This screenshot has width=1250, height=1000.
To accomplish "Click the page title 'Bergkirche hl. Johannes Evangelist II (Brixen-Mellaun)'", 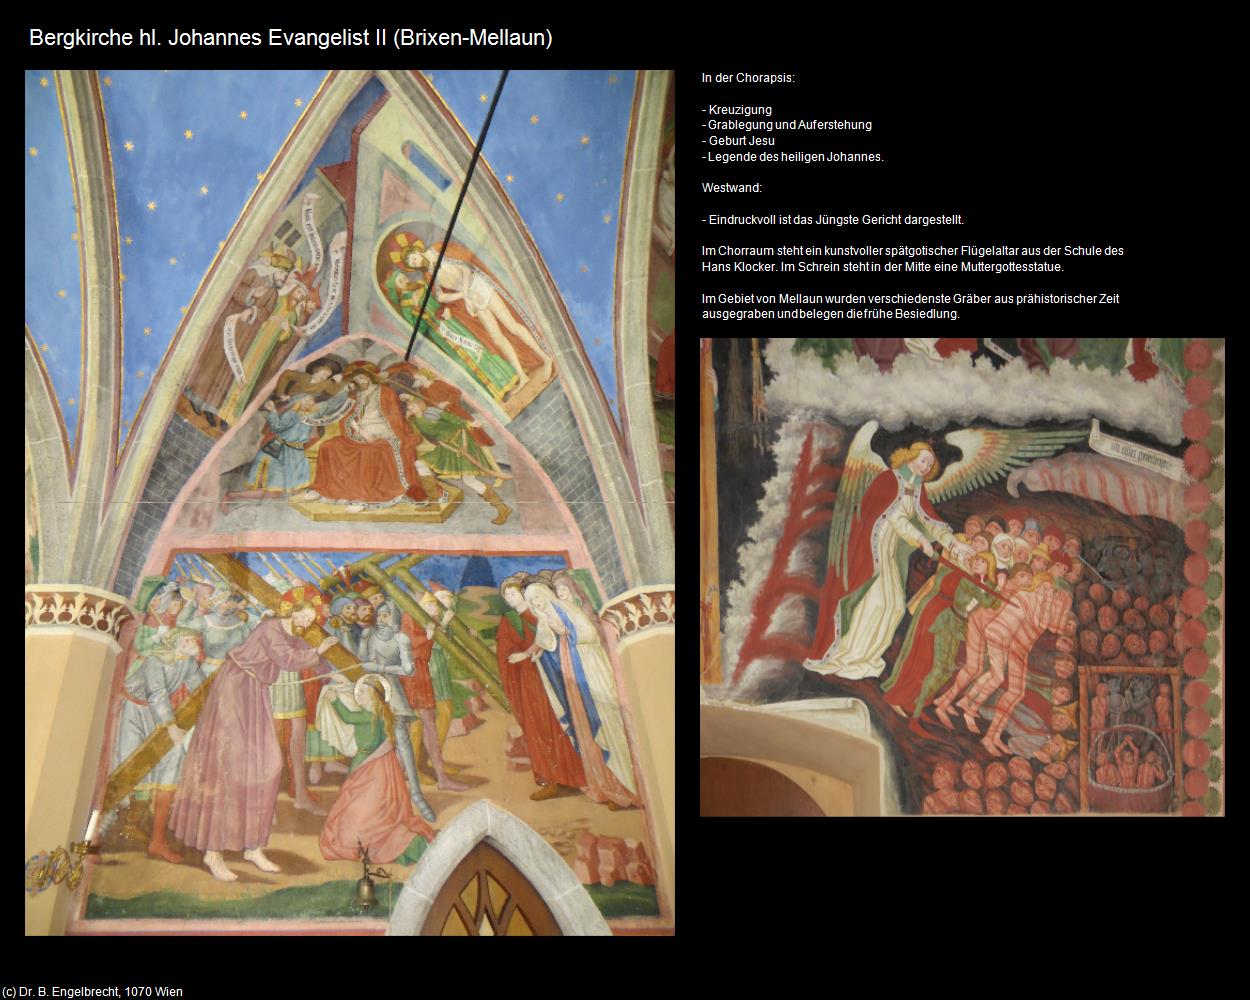I will (x=291, y=38).
